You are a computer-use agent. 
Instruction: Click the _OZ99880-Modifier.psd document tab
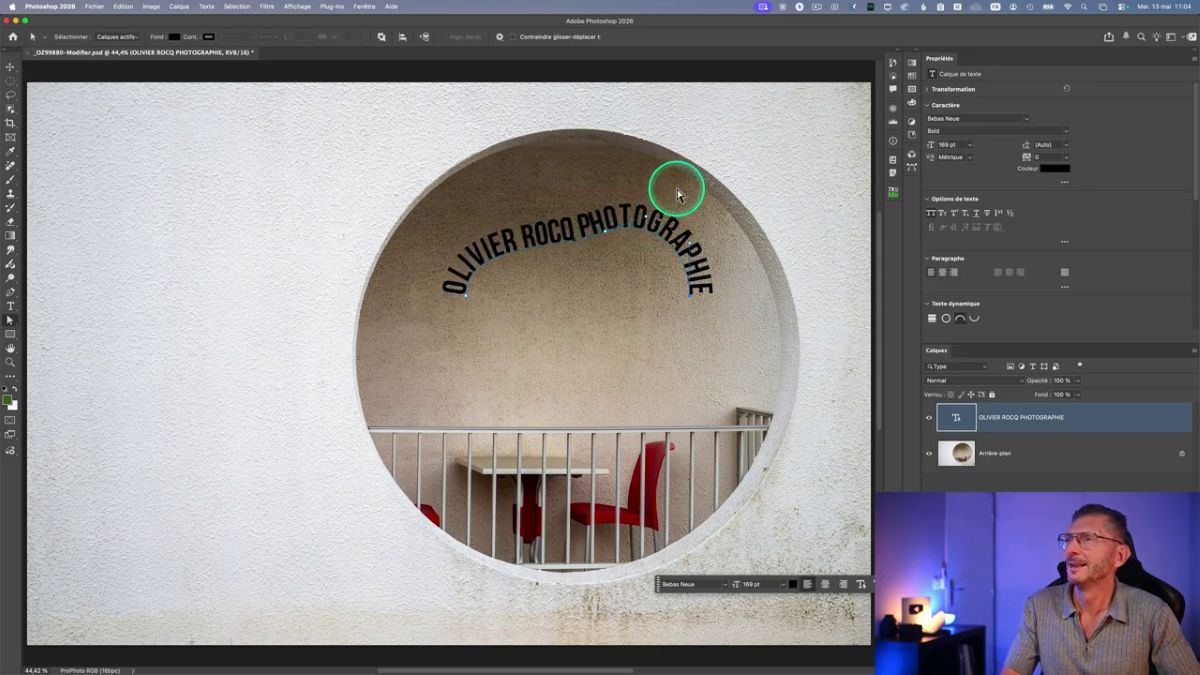click(x=143, y=52)
